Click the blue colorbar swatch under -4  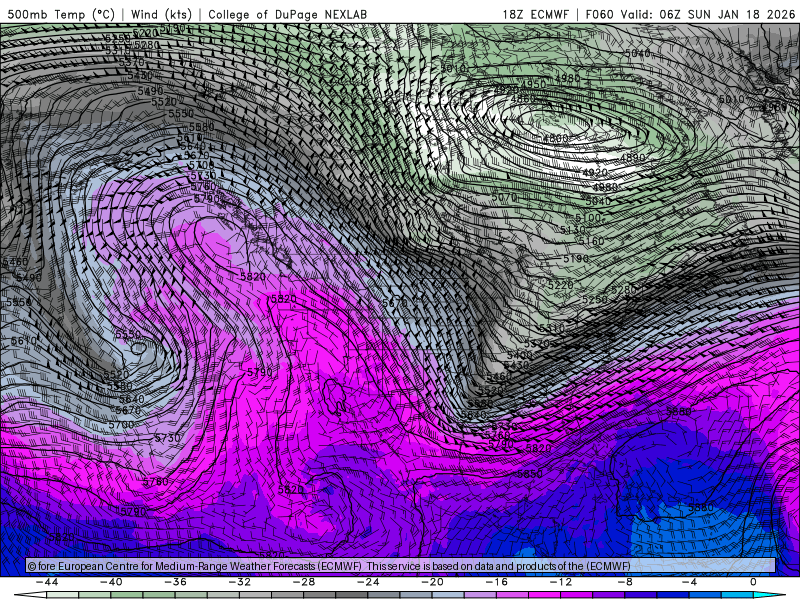pyautogui.click(x=673, y=595)
